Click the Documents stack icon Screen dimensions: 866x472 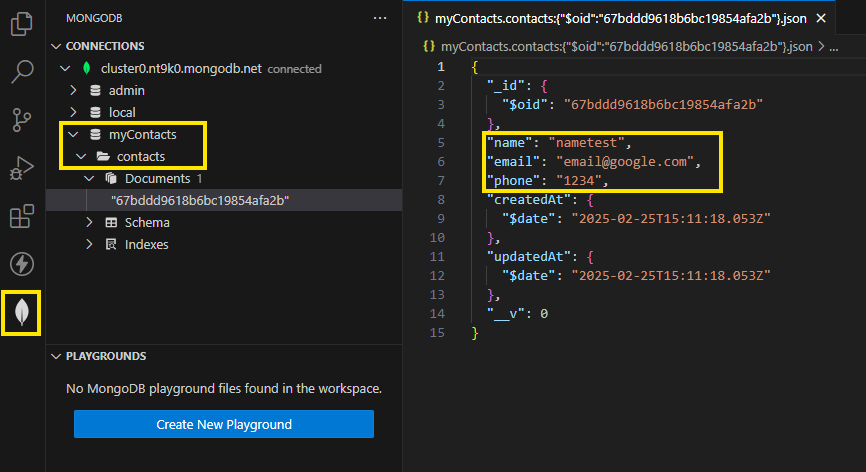click(111, 178)
